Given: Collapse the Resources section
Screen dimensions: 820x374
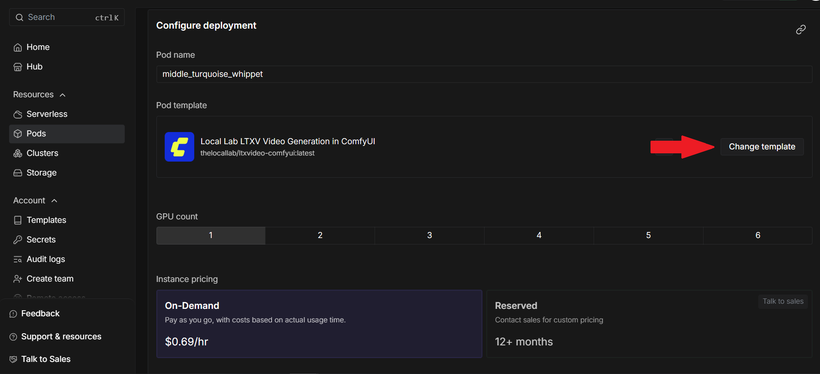Looking at the screenshot, I should (x=39, y=95).
